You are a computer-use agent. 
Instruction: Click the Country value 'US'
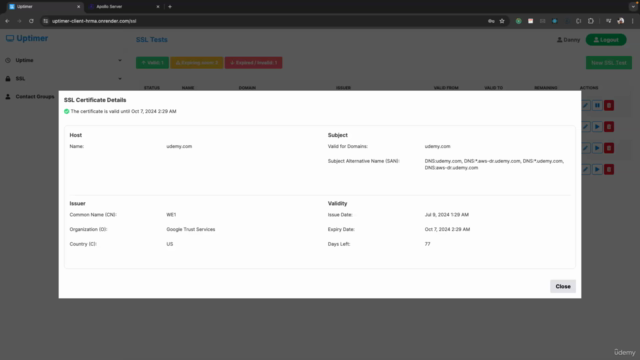[x=170, y=244]
